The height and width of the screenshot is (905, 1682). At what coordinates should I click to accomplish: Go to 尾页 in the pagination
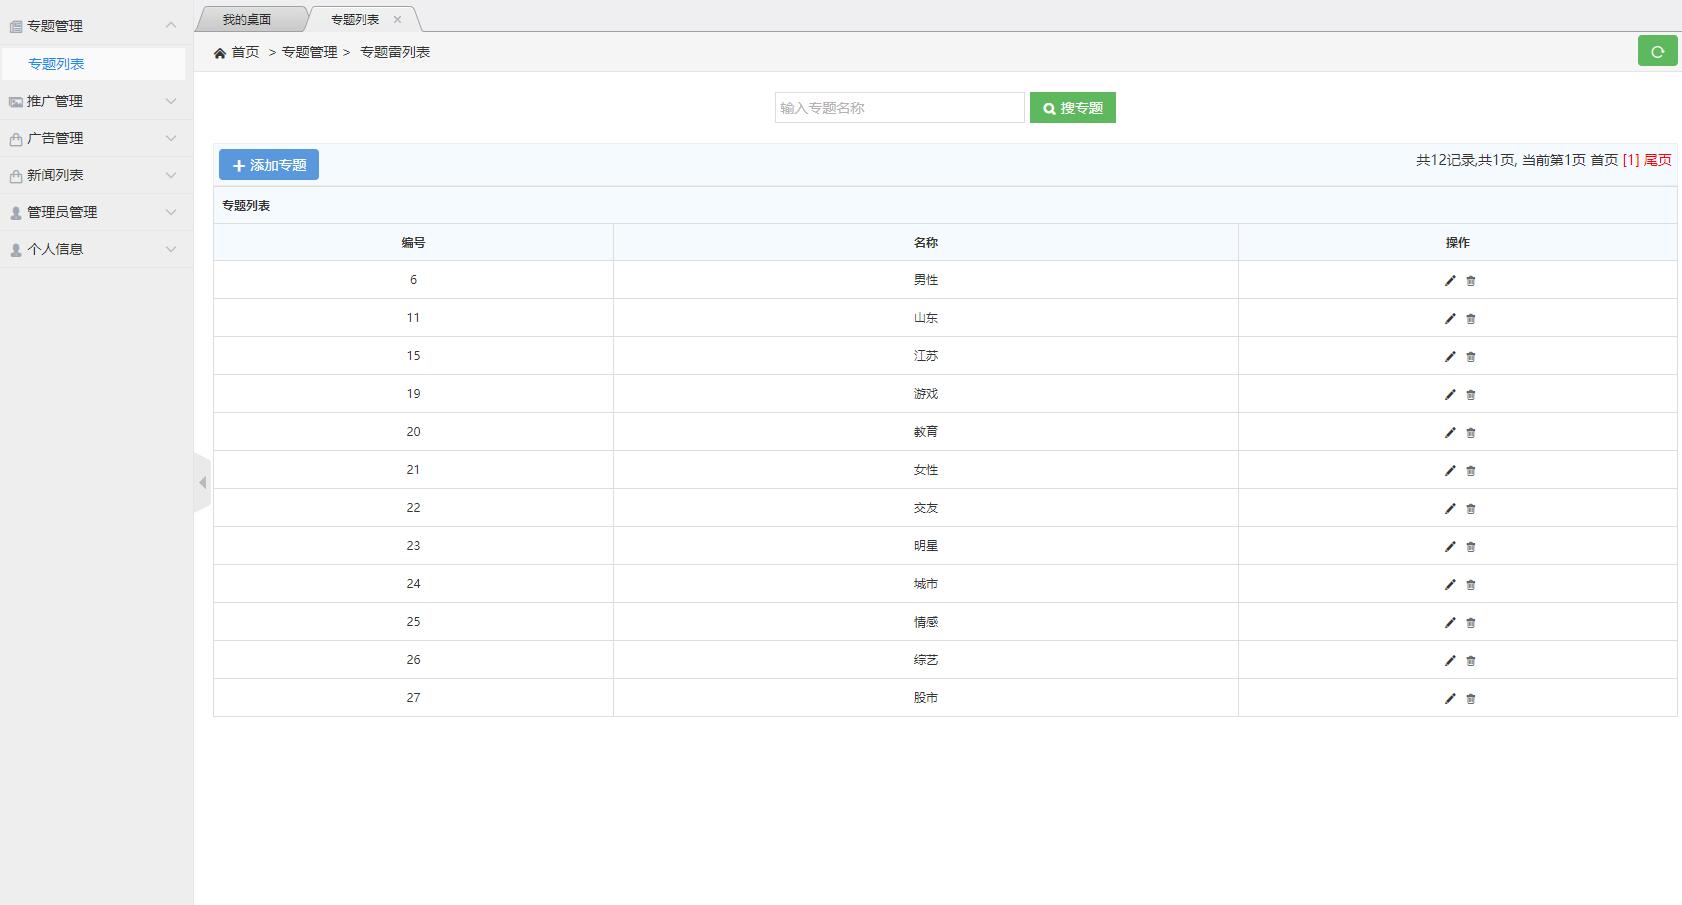coord(1658,160)
